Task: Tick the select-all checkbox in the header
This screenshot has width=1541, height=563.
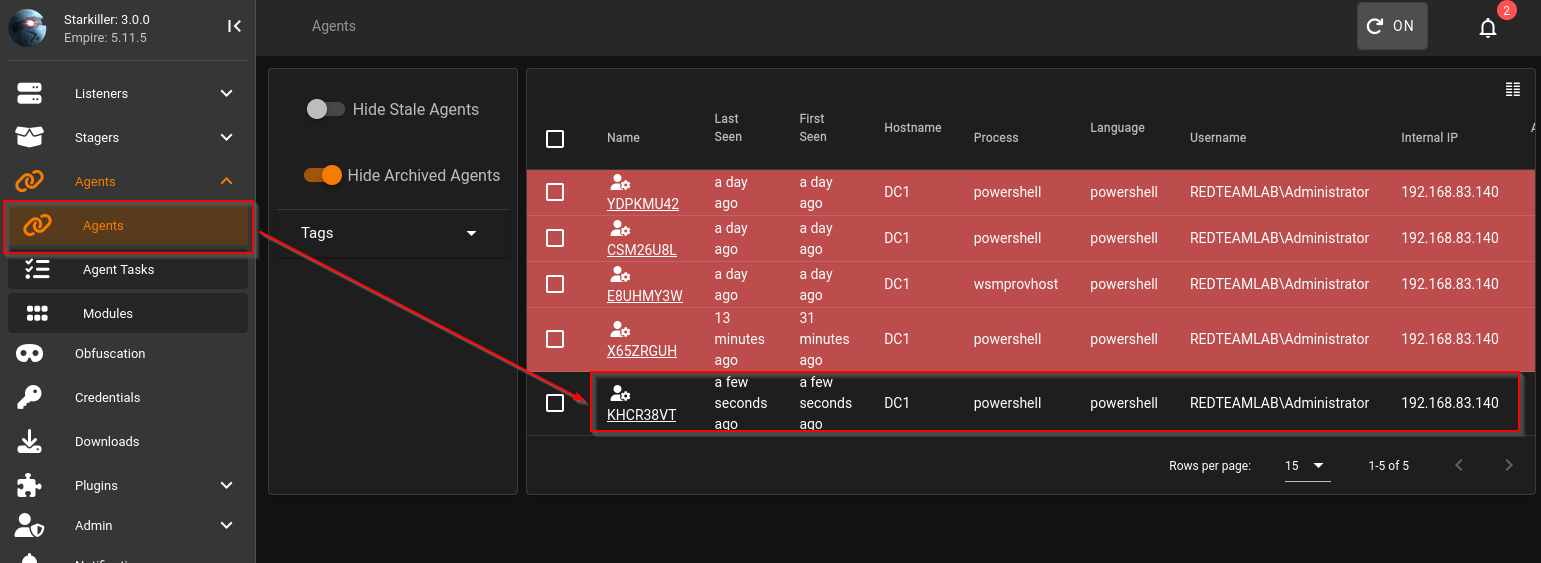Action: click(x=555, y=139)
